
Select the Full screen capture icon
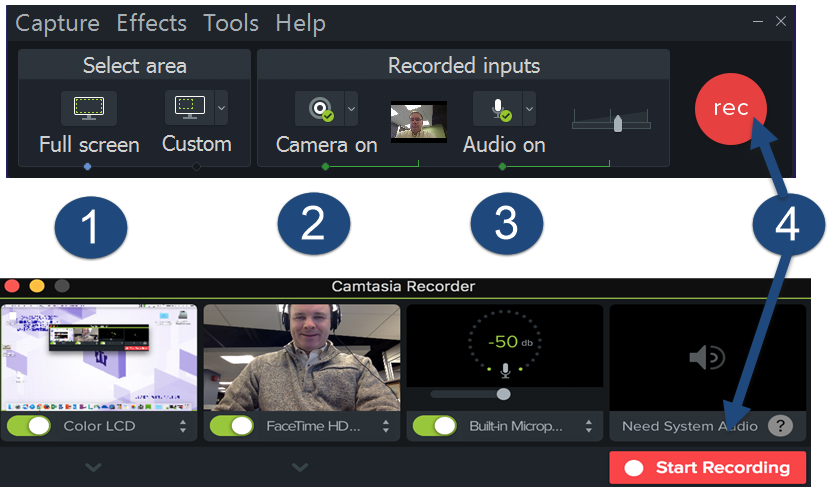tap(89, 109)
